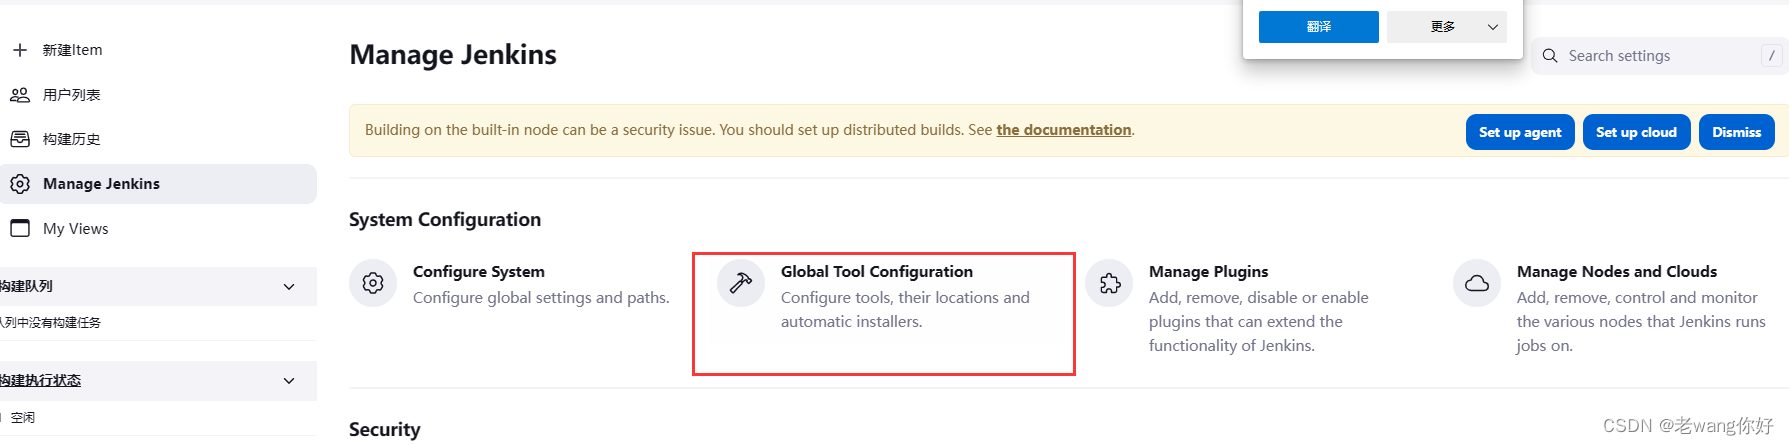1789x445 pixels.
Task: Dismiss the built-in node security warning
Action: (1736, 132)
